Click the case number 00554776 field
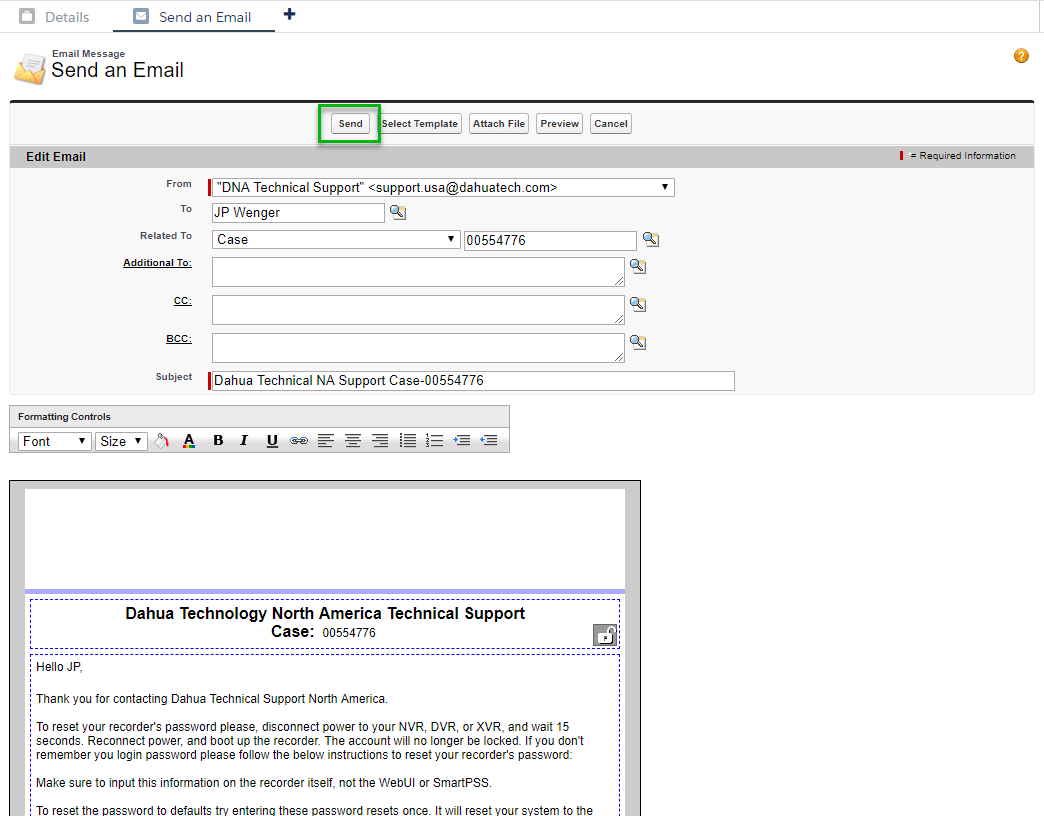 pos(550,240)
